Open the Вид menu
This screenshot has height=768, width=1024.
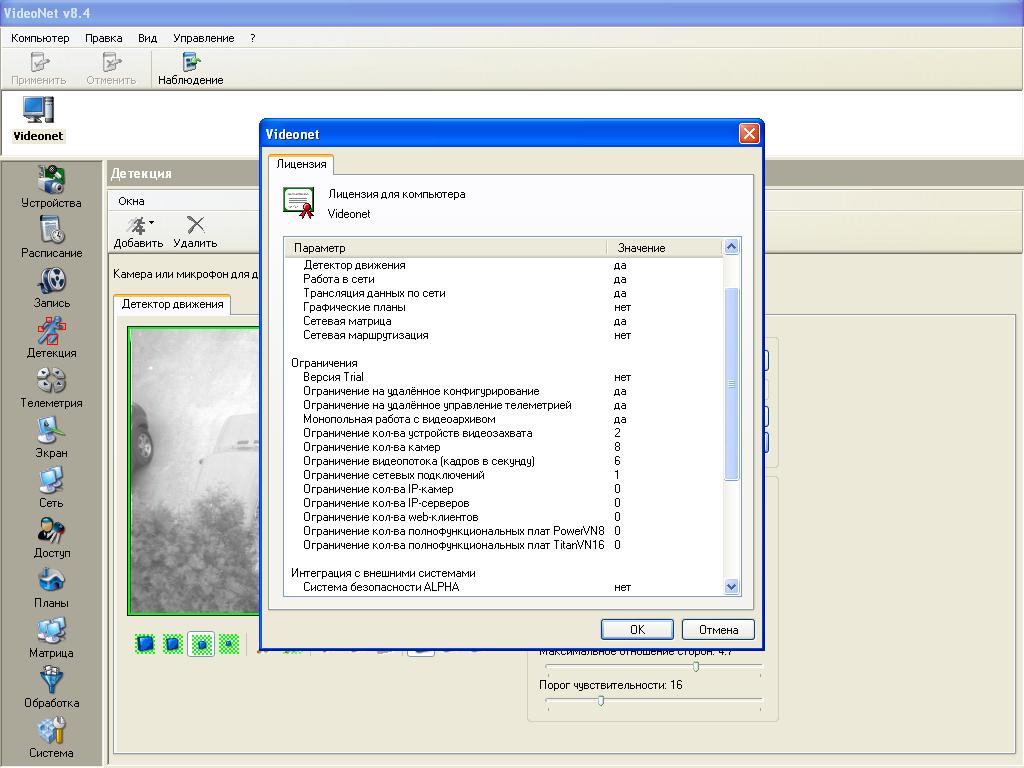[148, 38]
